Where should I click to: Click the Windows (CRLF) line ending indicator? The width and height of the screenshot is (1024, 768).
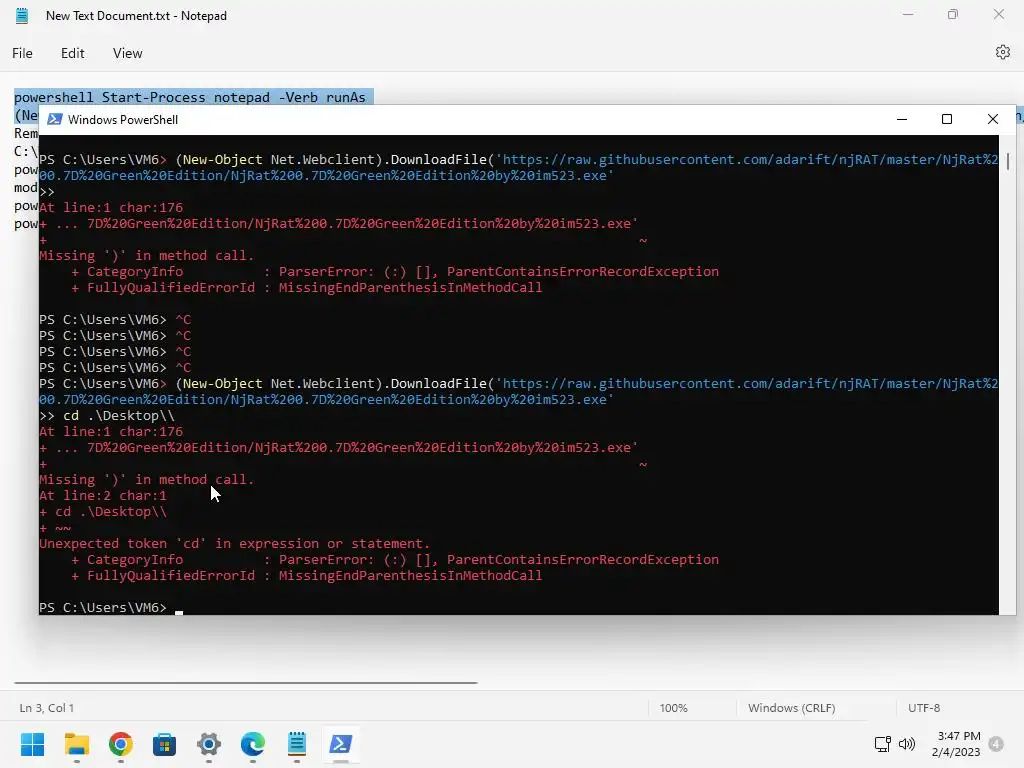coord(792,708)
